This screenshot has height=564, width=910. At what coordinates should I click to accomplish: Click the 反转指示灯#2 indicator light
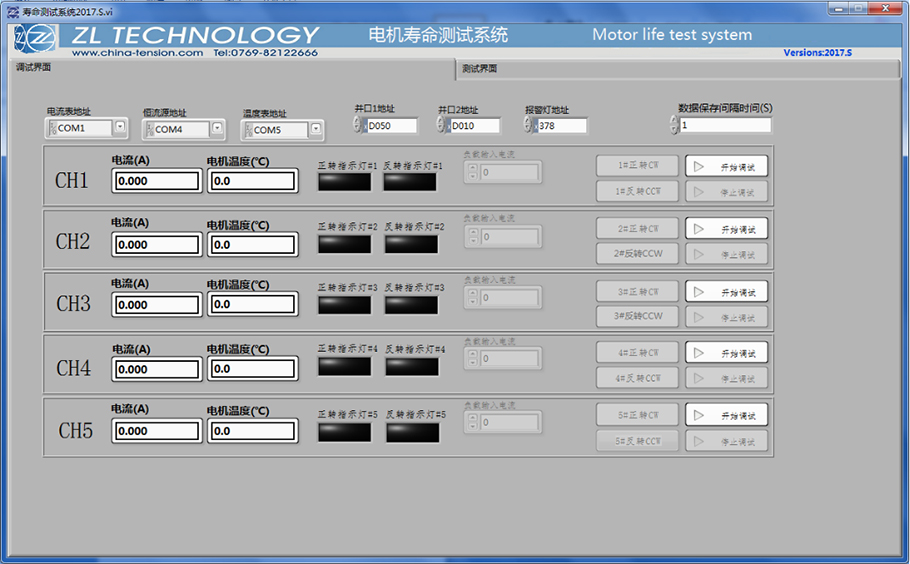click(411, 244)
